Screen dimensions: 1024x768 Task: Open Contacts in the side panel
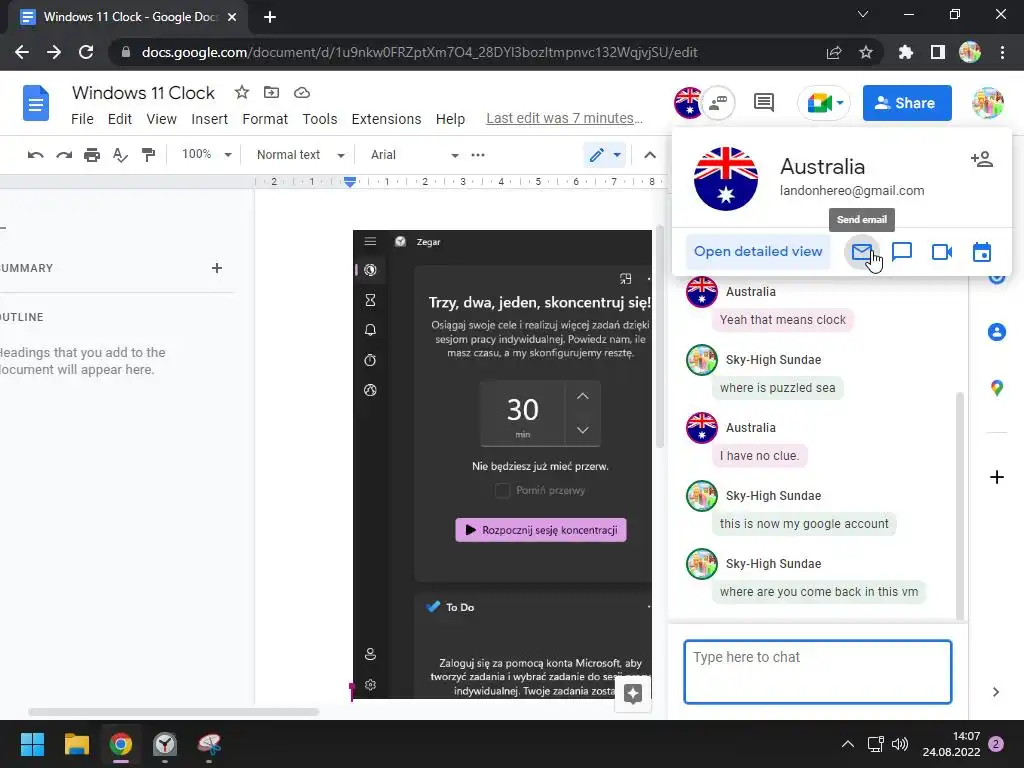point(997,332)
